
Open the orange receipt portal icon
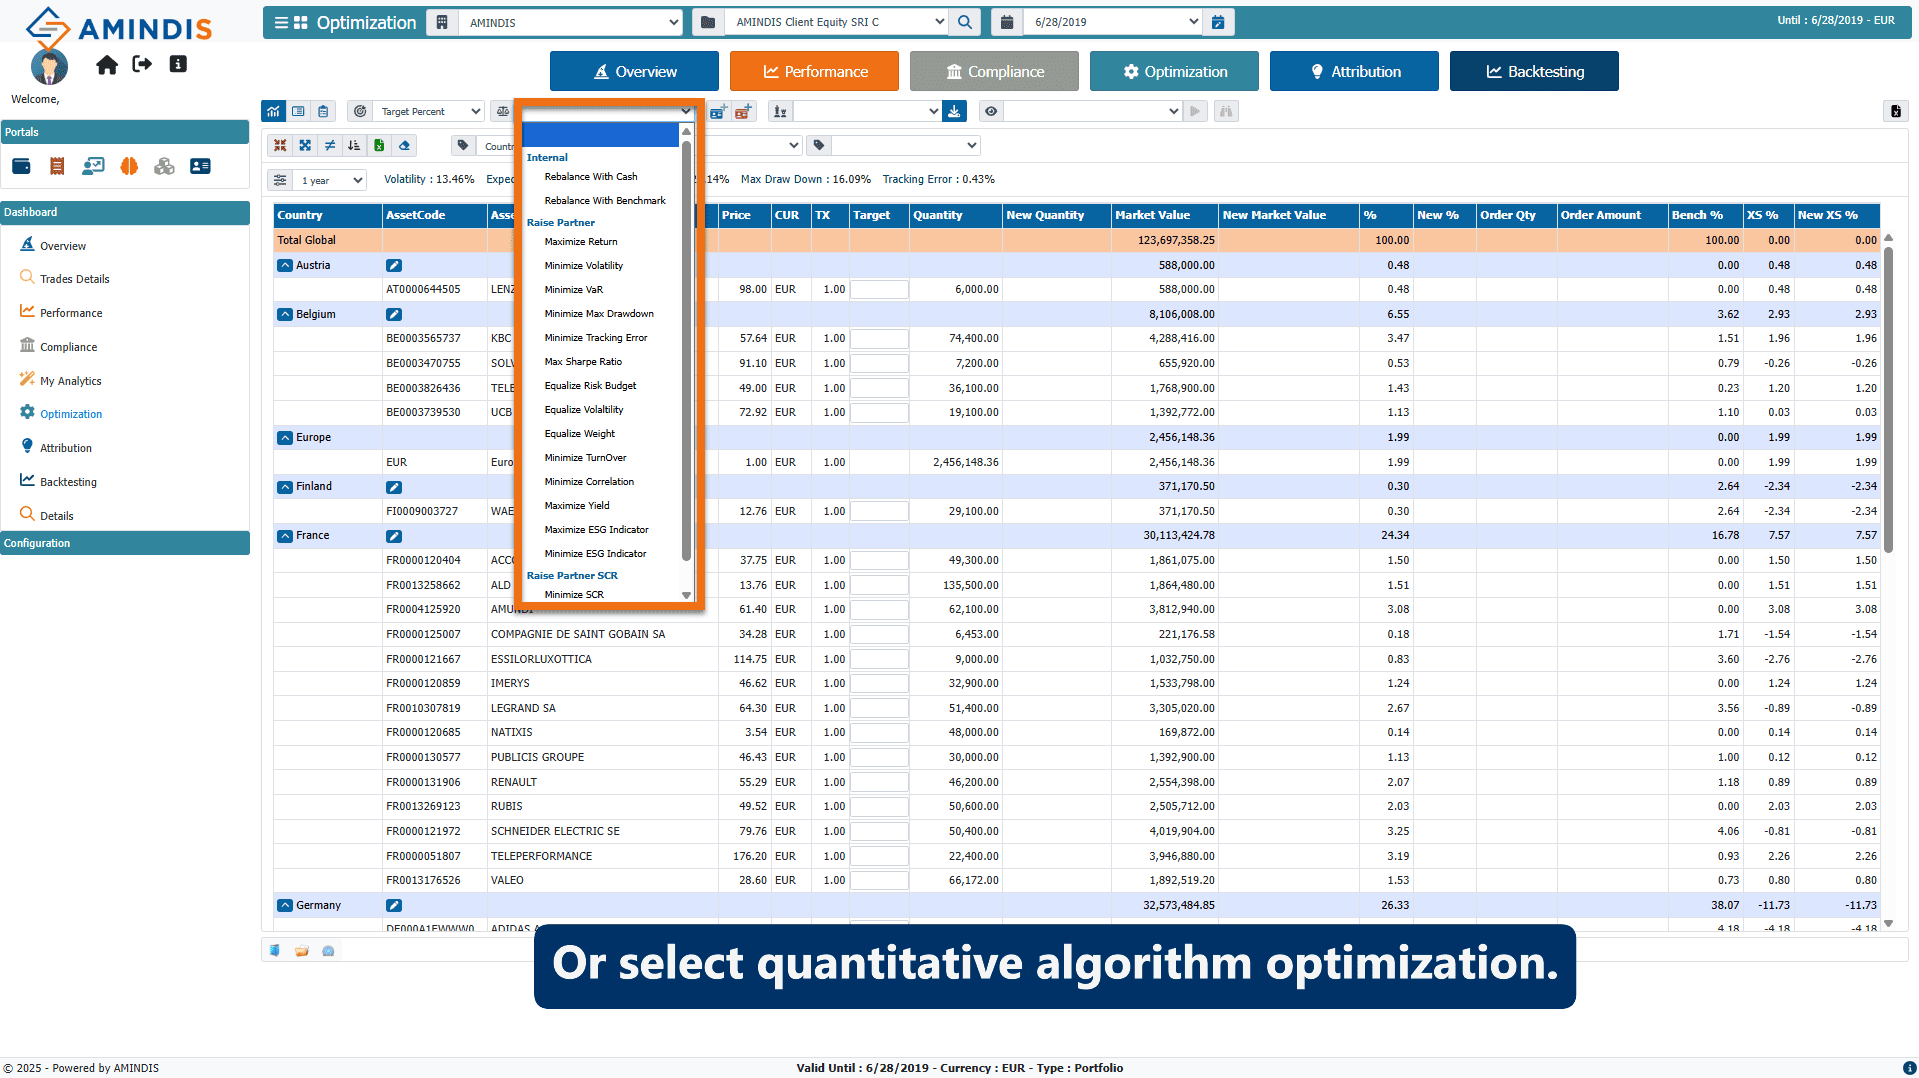click(x=57, y=166)
